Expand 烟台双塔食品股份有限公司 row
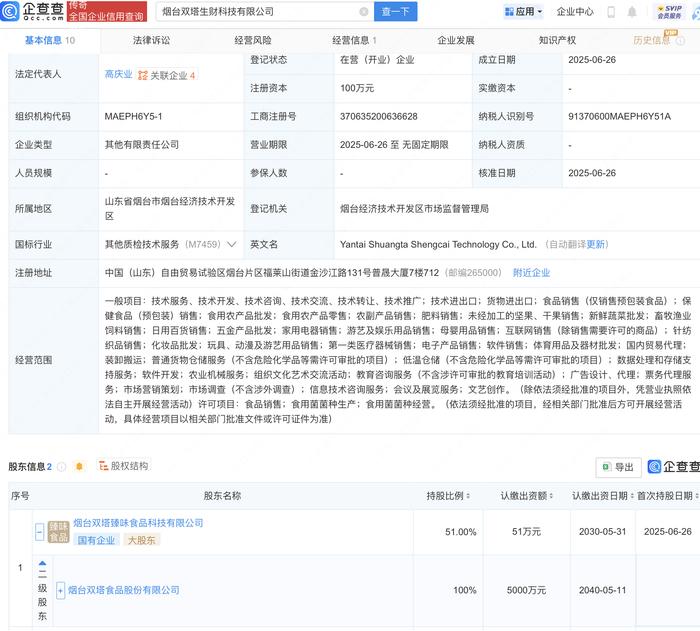The image size is (700, 631). 61,590
